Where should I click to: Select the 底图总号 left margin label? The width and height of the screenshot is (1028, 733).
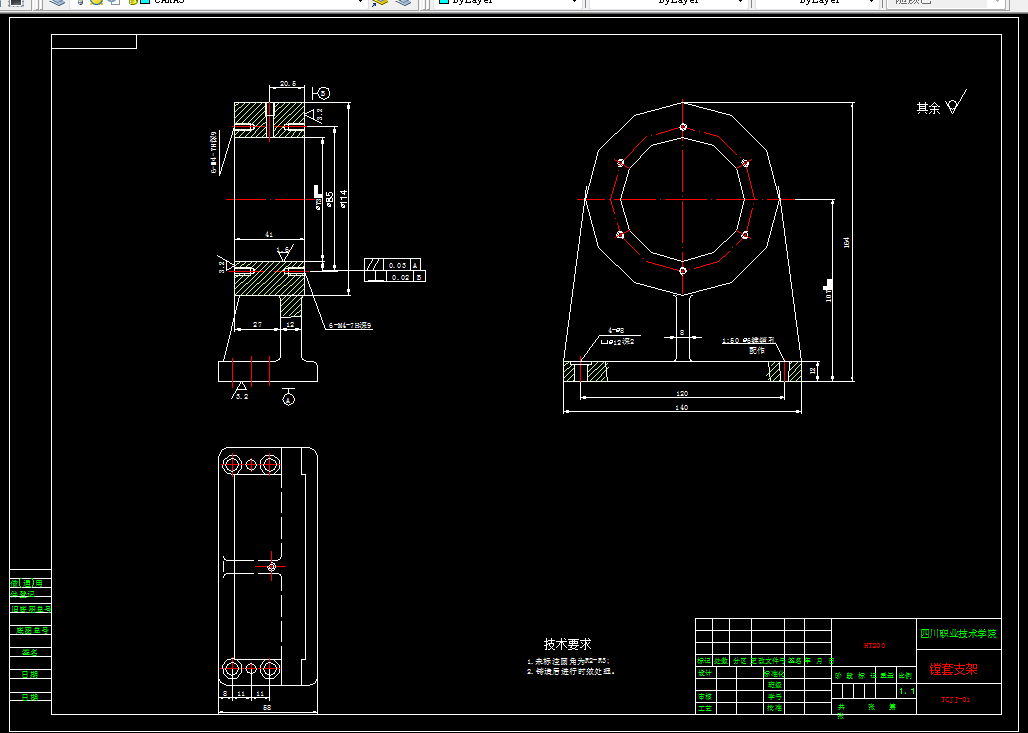click(x=32, y=631)
